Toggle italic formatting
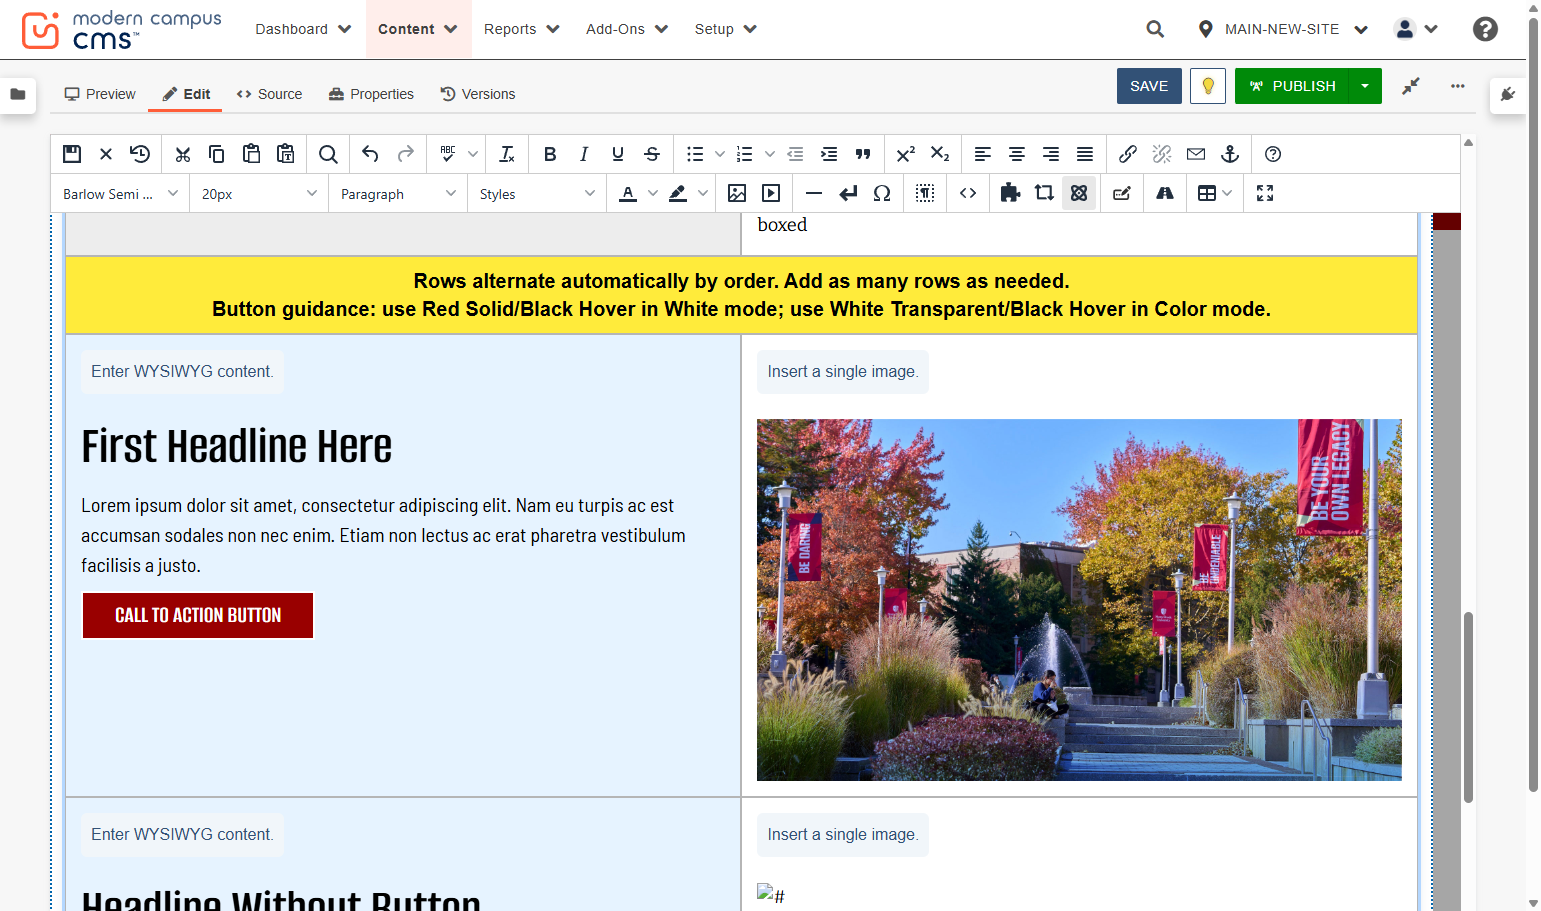 584,154
